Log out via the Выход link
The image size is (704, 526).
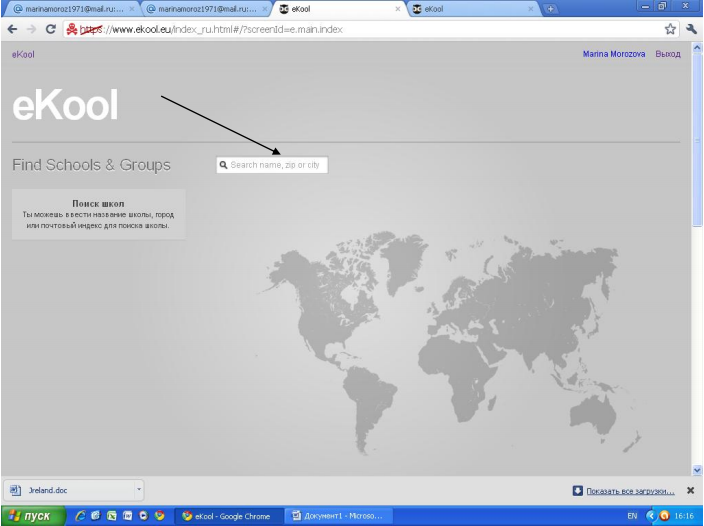point(668,54)
